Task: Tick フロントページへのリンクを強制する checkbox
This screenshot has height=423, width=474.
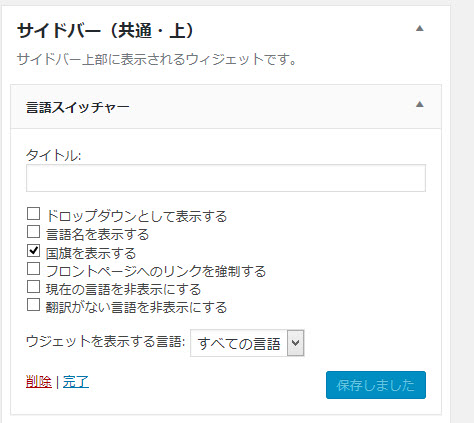Action: (33, 269)
